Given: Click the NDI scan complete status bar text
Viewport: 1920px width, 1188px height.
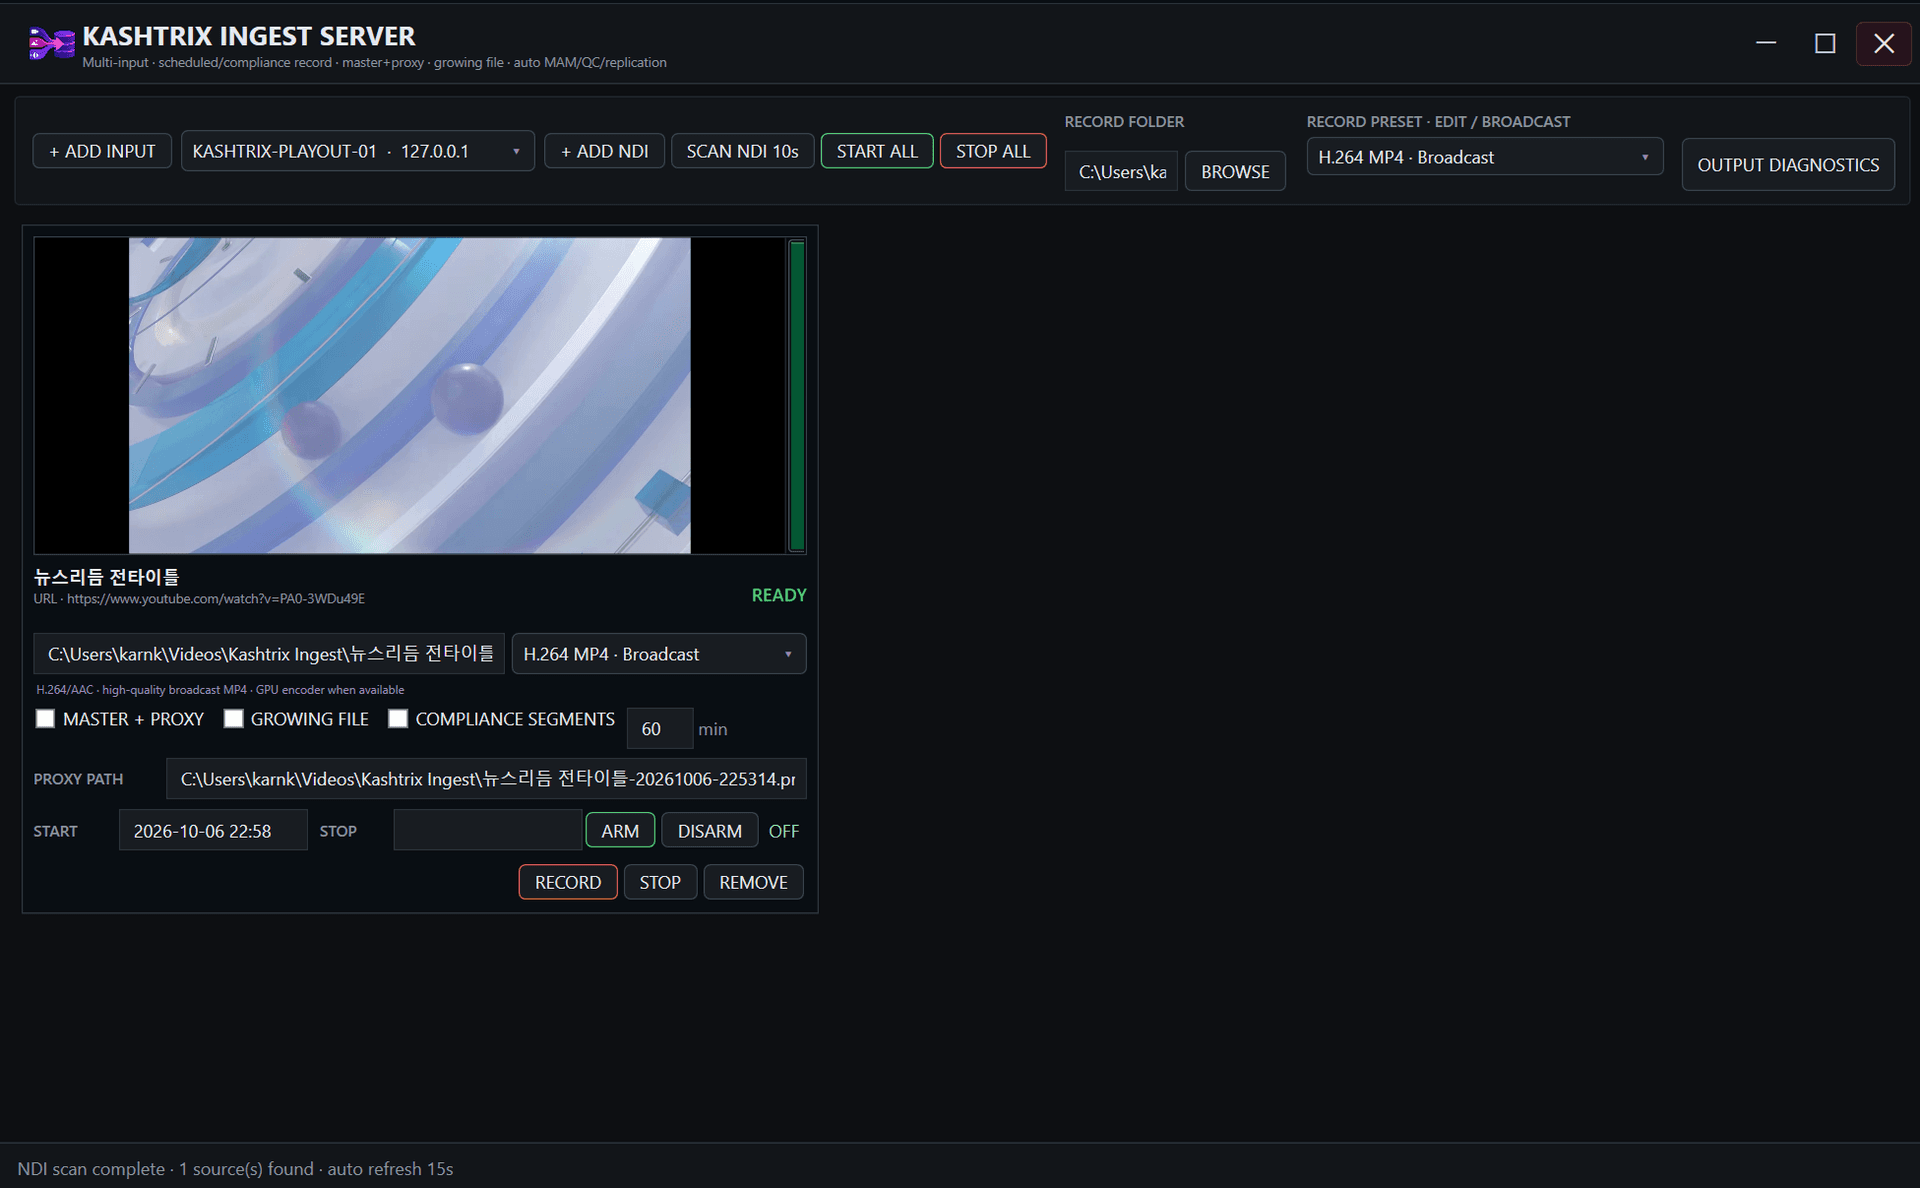Looking at the screenshot, I should click(235, 1169).
